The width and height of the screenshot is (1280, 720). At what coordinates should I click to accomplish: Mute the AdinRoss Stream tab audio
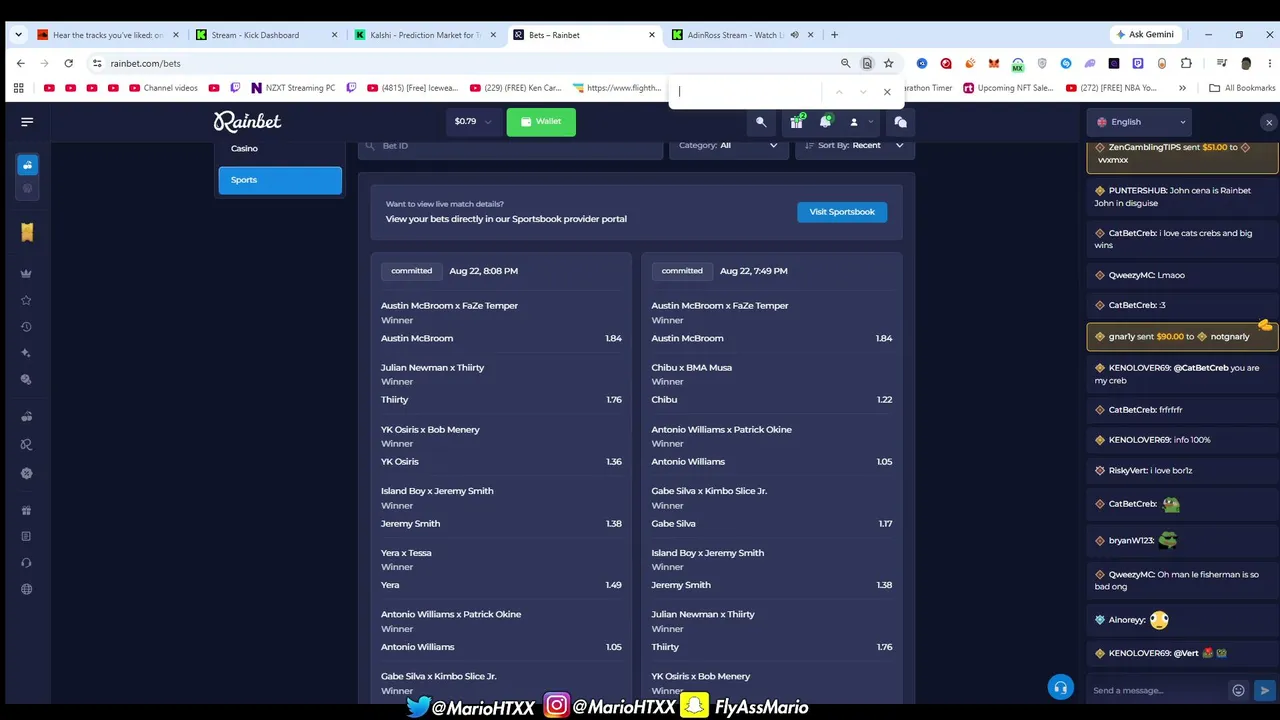click(795, 35)
